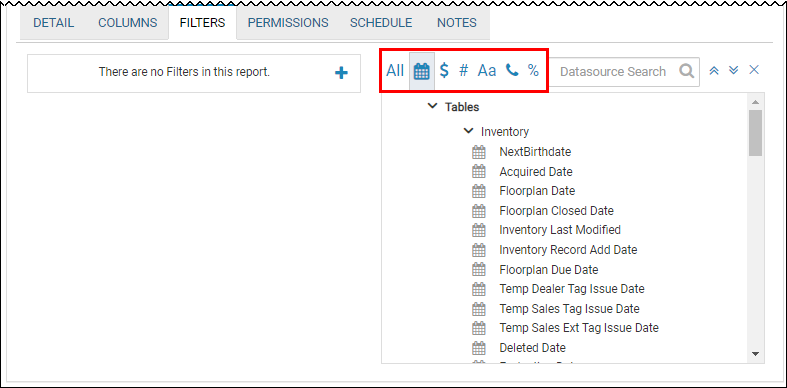Select the Acquired Date field

click(x=536, y=172)
